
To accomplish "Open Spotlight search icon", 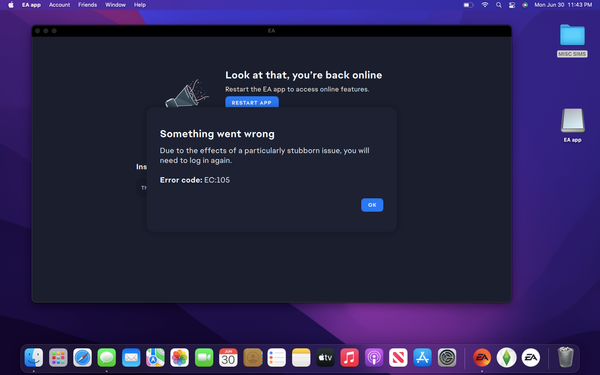I will tap(499, 5).
